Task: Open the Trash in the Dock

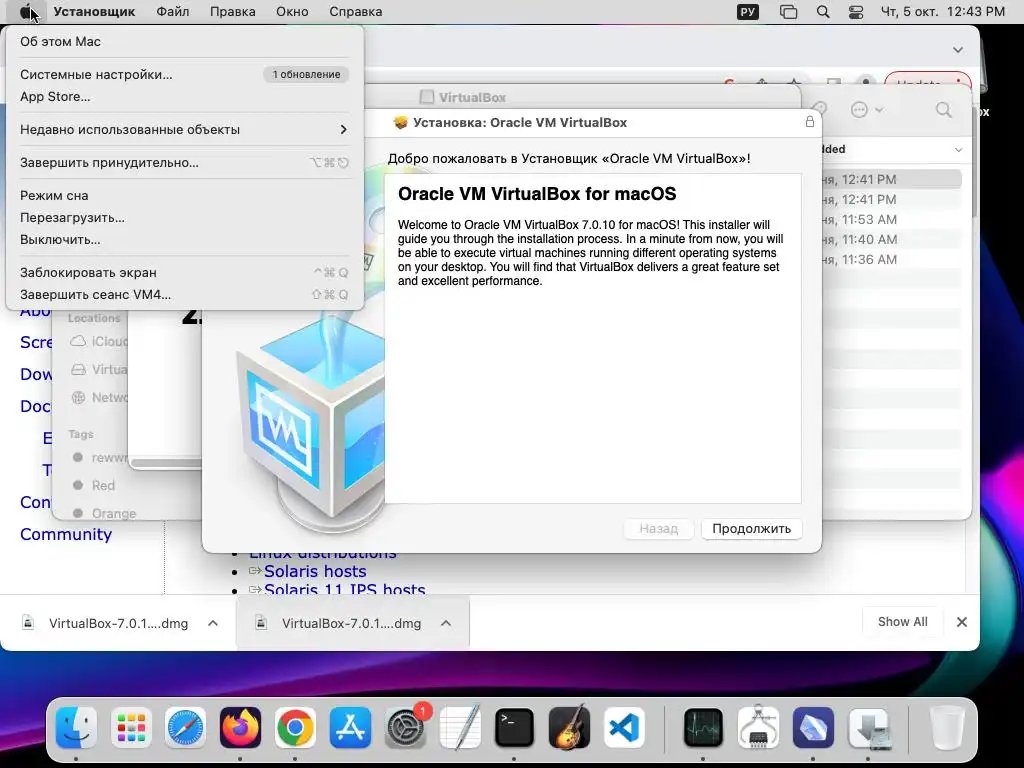Action: pos(947,728)
